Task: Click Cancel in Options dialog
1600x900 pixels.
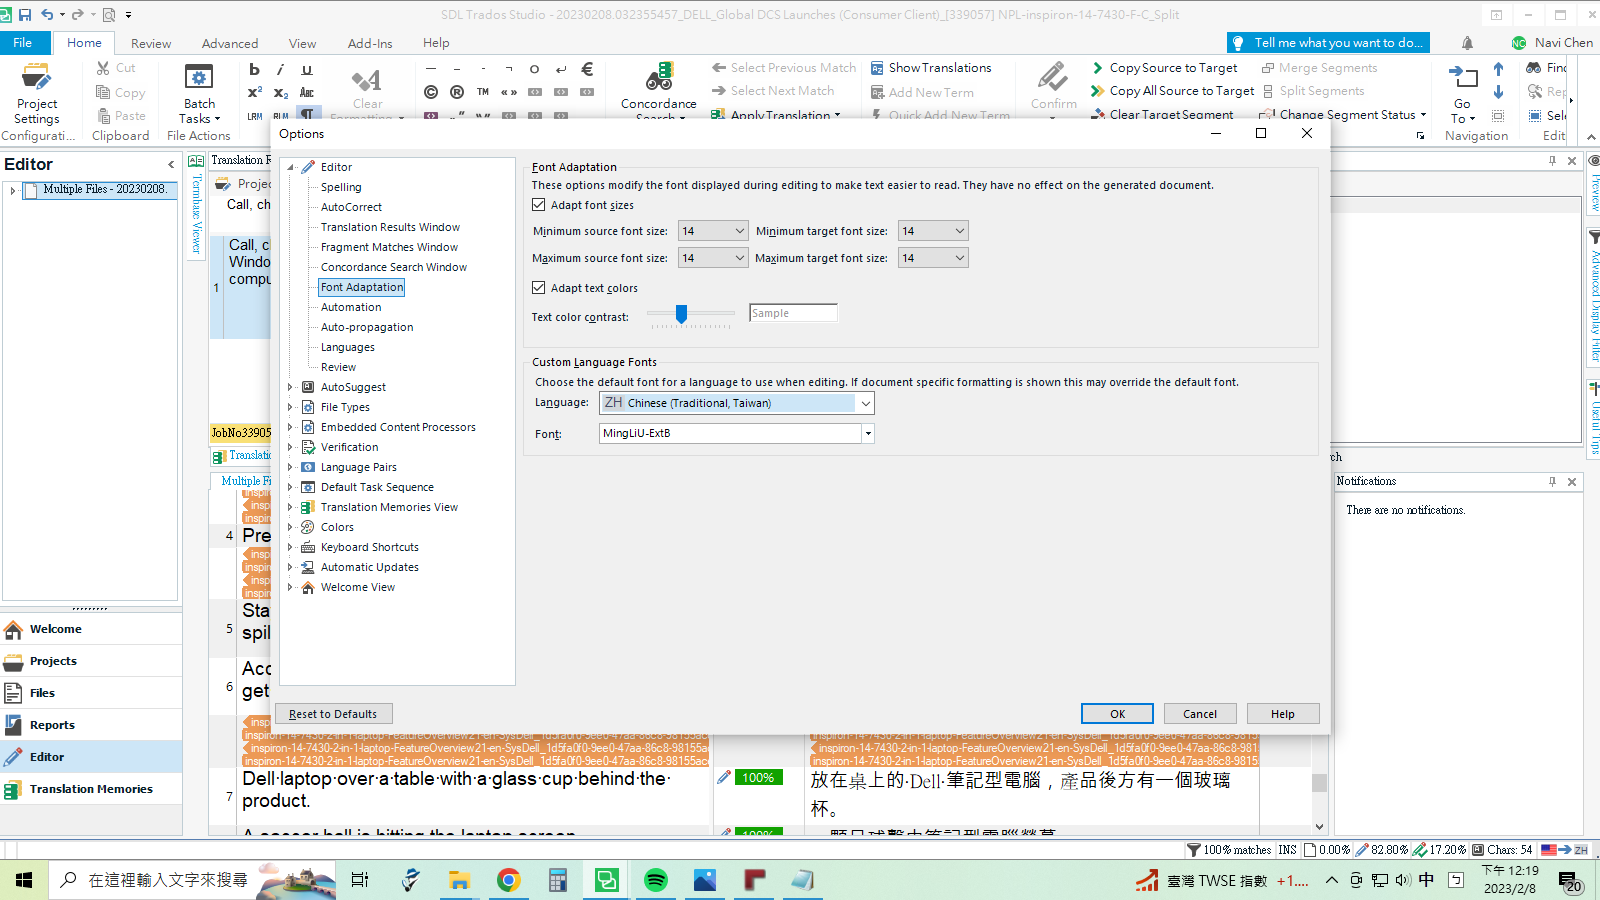Action: 1200,714
